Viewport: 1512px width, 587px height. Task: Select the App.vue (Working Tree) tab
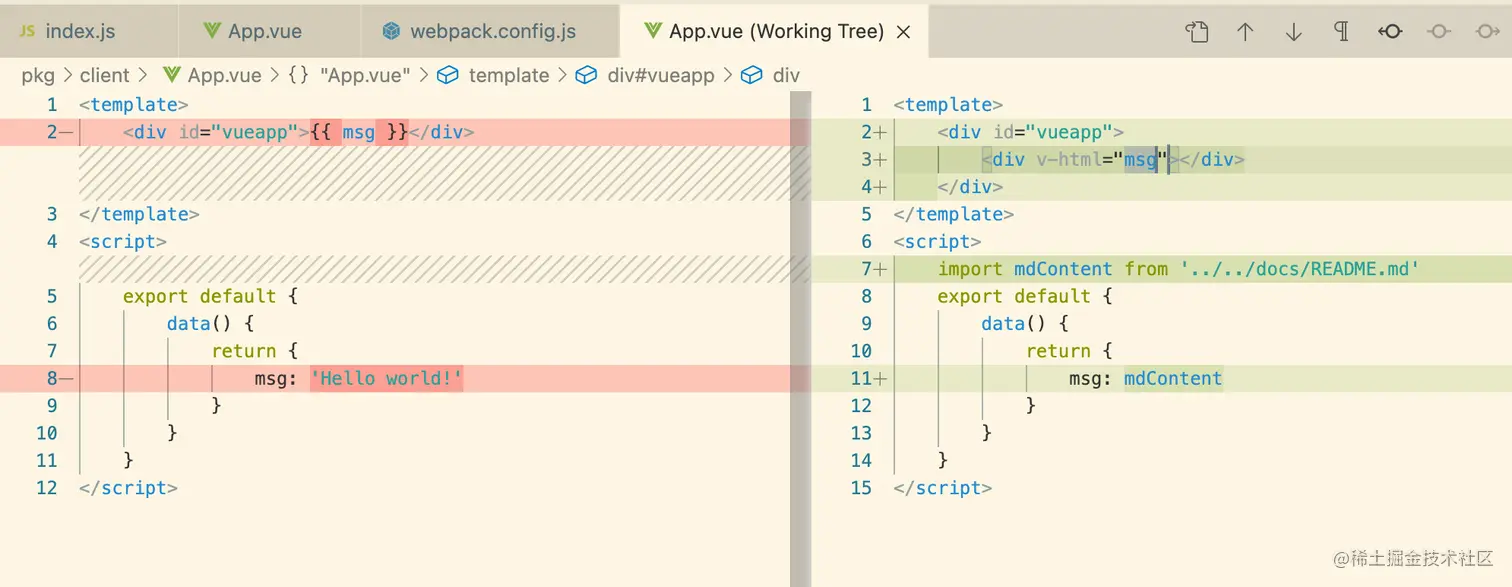776,31
